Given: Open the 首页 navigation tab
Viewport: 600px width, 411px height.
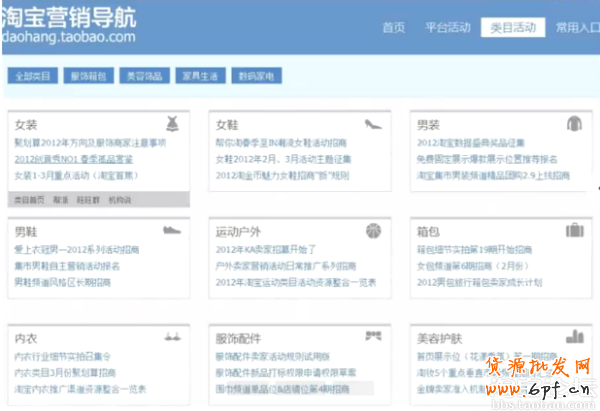Looking at the screenshot, I should tap(394, 27).
